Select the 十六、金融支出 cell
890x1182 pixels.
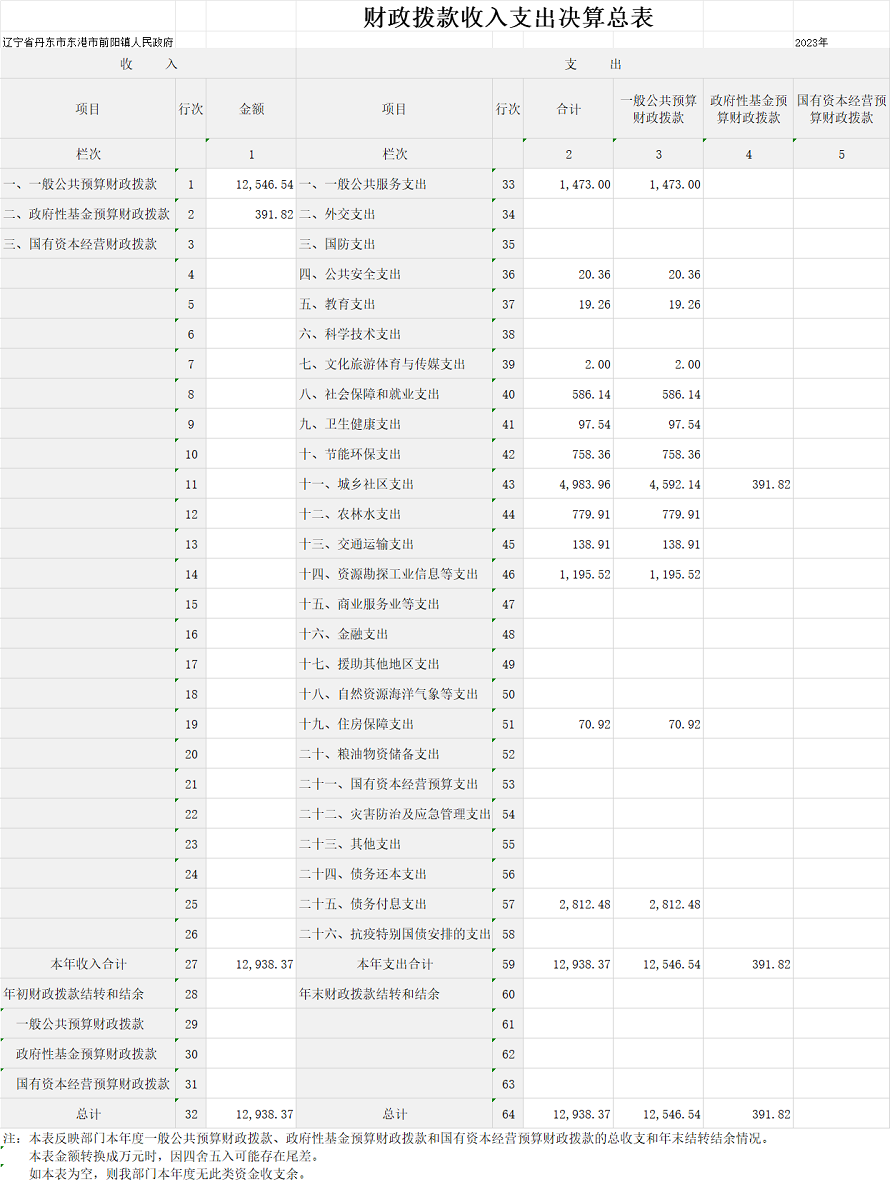pos(394,634)
